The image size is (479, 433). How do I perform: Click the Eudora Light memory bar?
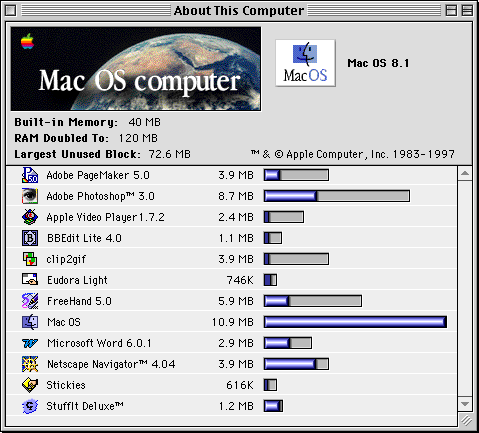pyautogui.click(x=270, y=280)
